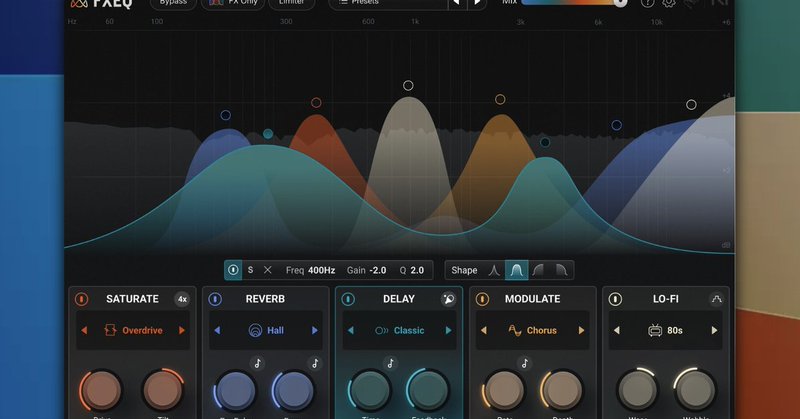Viewport: 800px width, 419px height.
Task: Switch to previous Reverb type before Hall
Action: 217,331
